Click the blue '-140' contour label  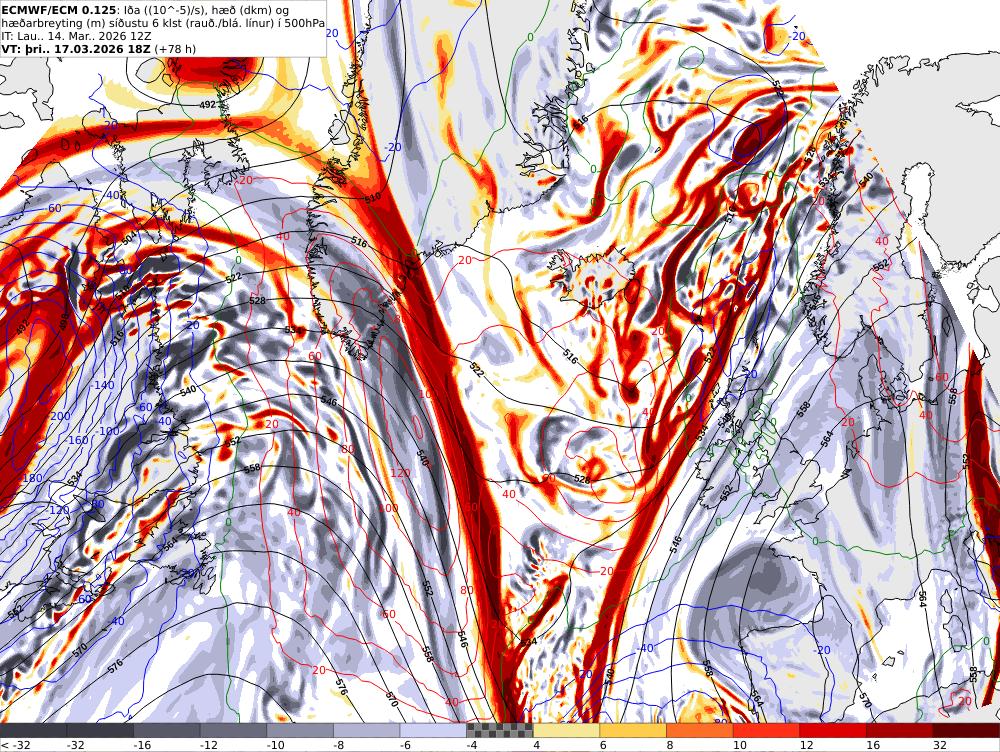(103, 385)
